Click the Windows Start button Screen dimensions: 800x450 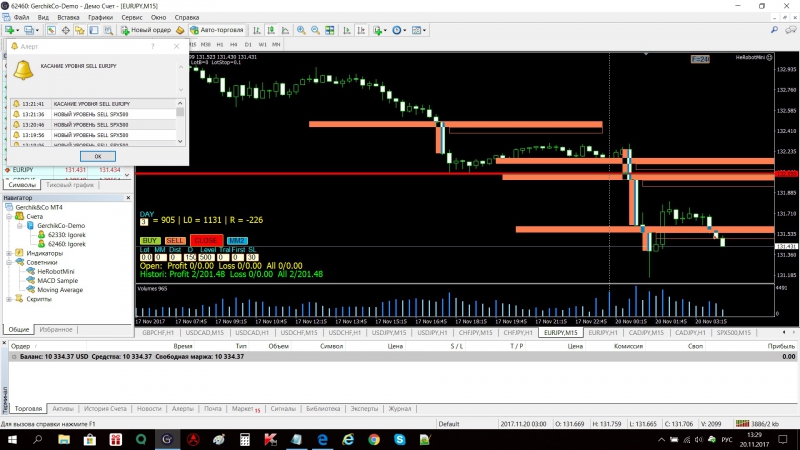(x=12, y=439)
